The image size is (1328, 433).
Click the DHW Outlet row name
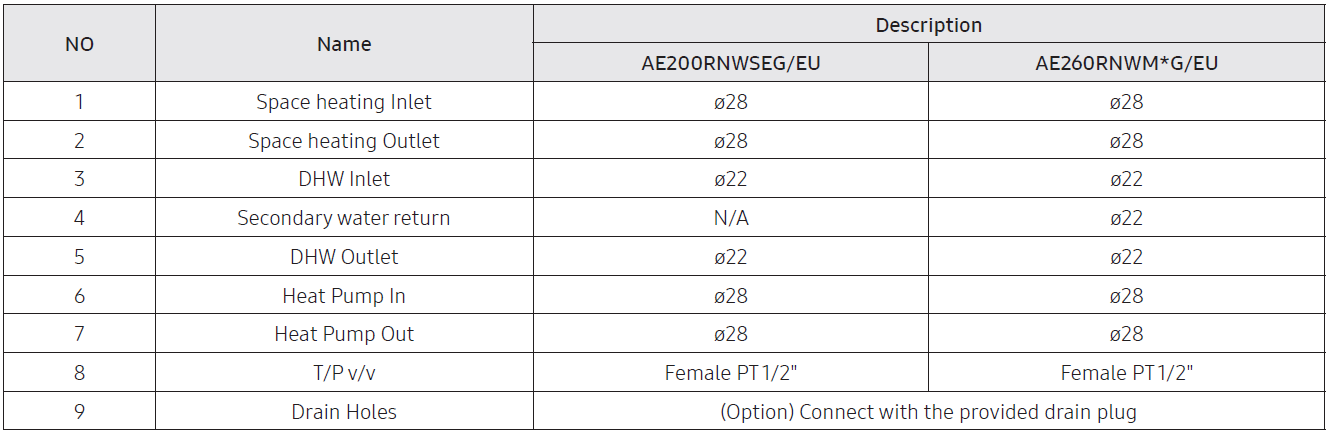point(344,257)
